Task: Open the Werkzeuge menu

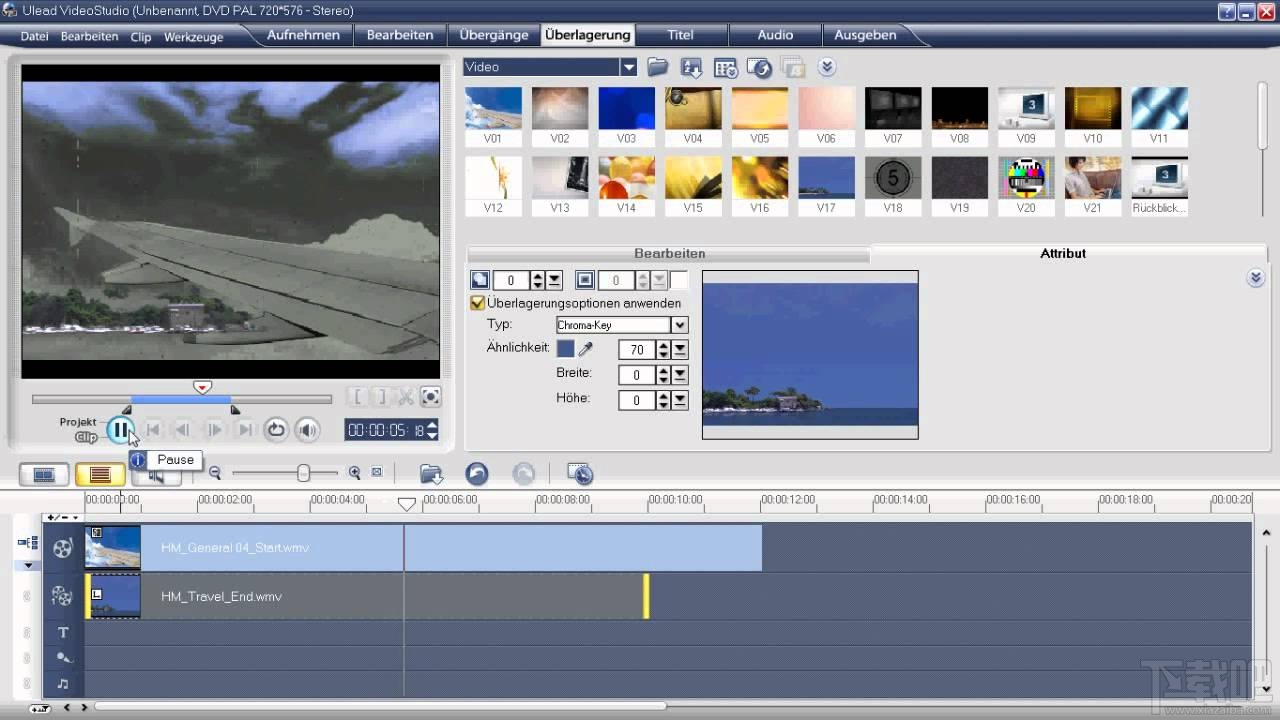Action: tap(193, 36)
